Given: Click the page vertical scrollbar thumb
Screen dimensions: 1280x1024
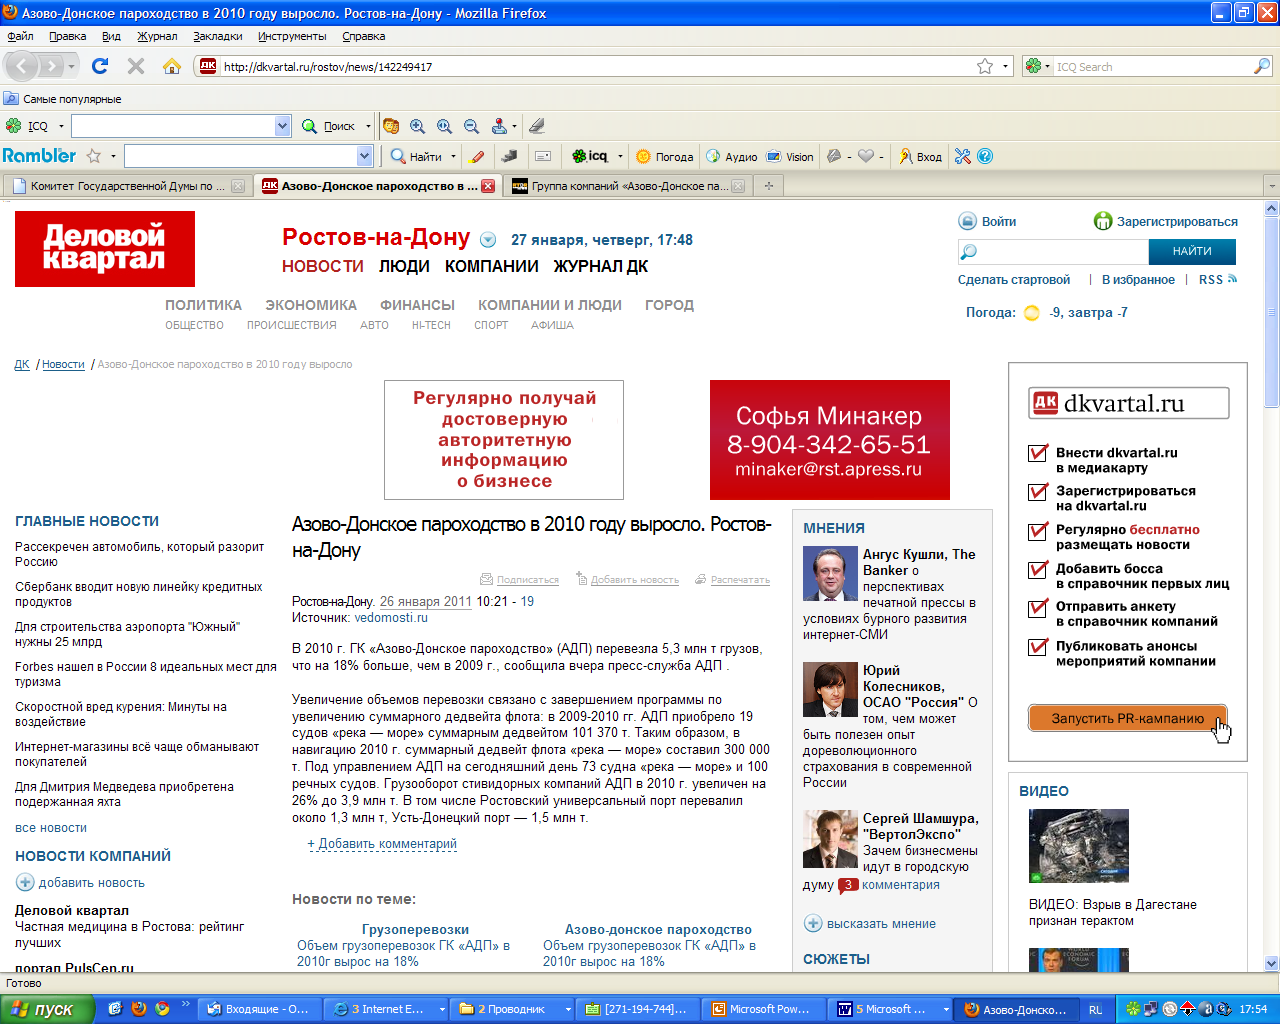Looking at the screenshot, I should tap(1272, 313).
